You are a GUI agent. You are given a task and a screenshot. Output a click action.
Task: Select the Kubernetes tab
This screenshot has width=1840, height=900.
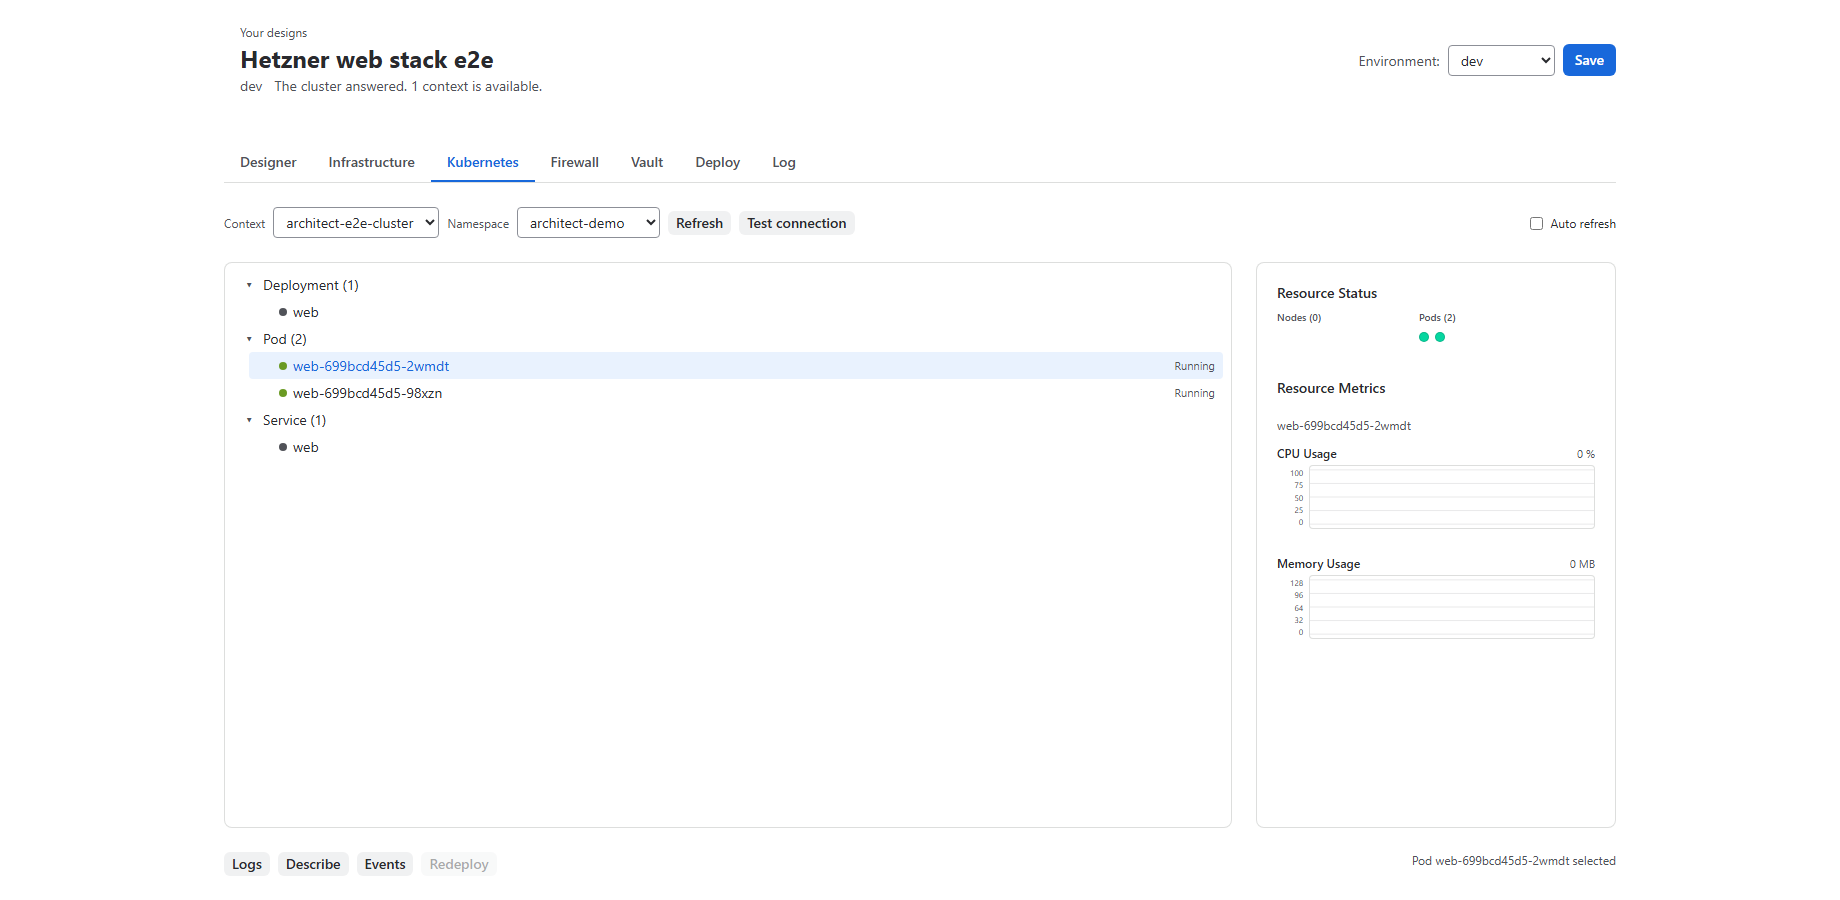click(x=483, y=162)
